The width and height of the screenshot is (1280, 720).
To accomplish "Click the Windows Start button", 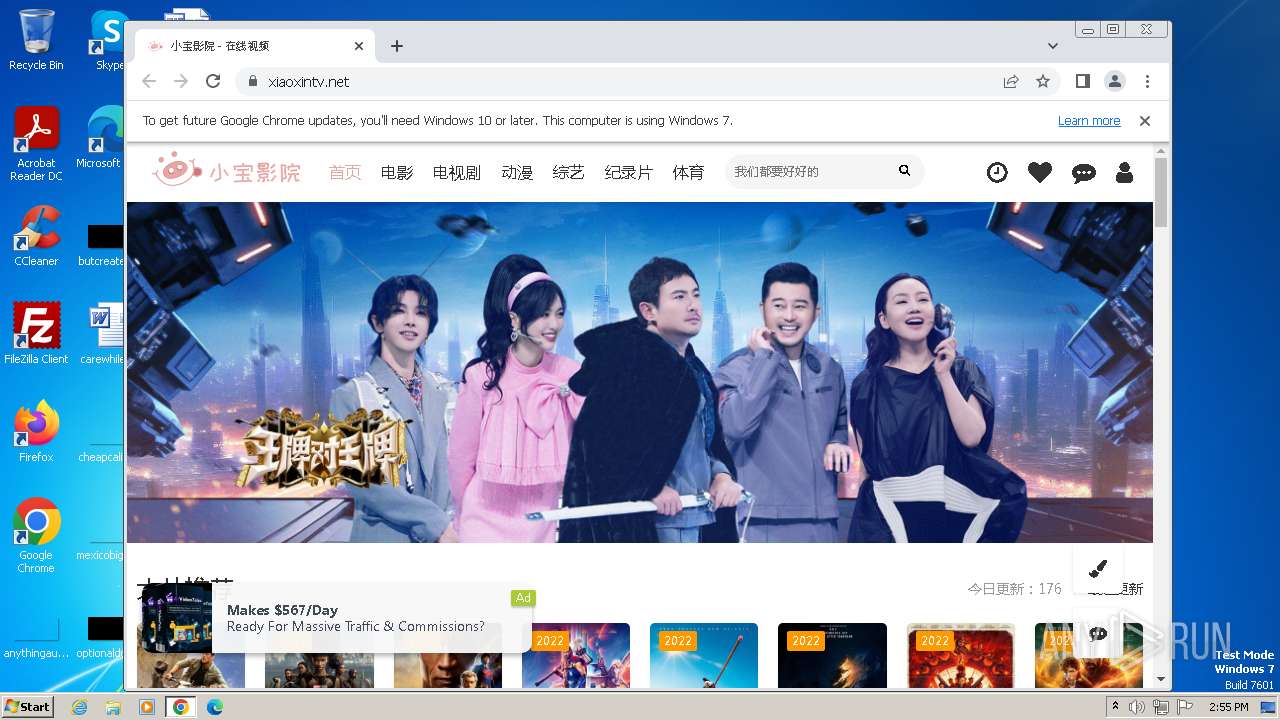I will [x=27, y=707].
